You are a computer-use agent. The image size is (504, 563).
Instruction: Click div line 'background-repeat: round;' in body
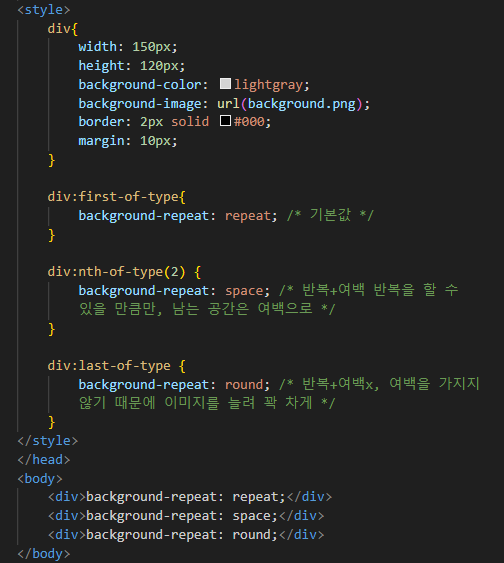point(186,535)
